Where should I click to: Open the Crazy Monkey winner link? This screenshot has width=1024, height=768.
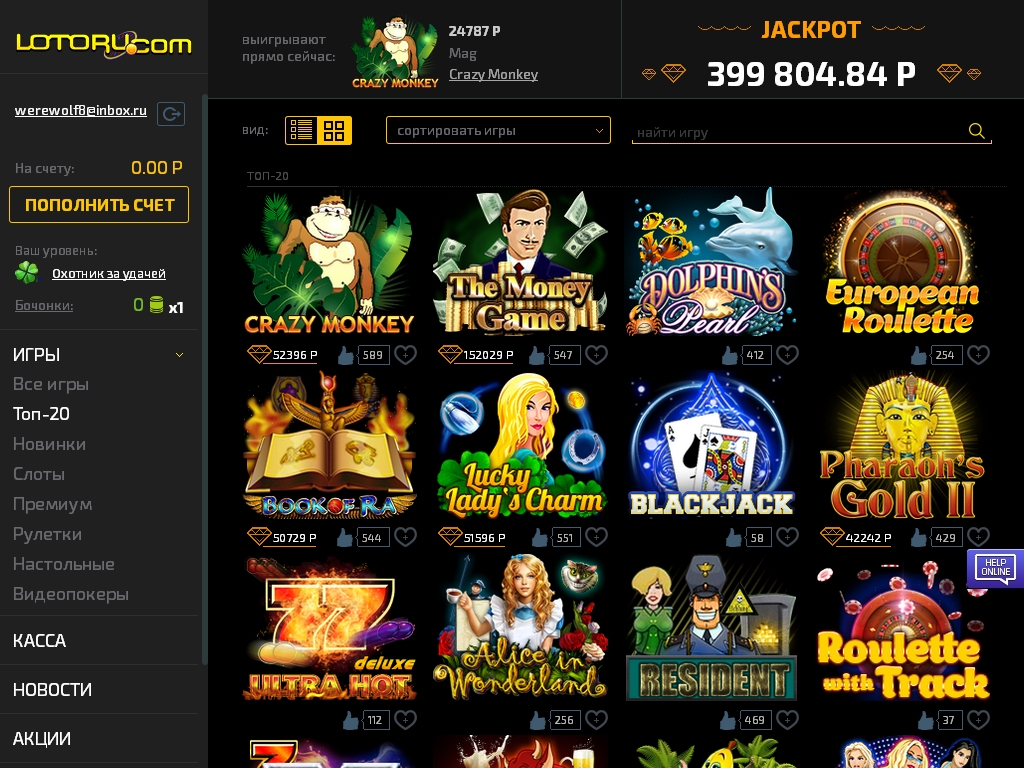[494, 74]
